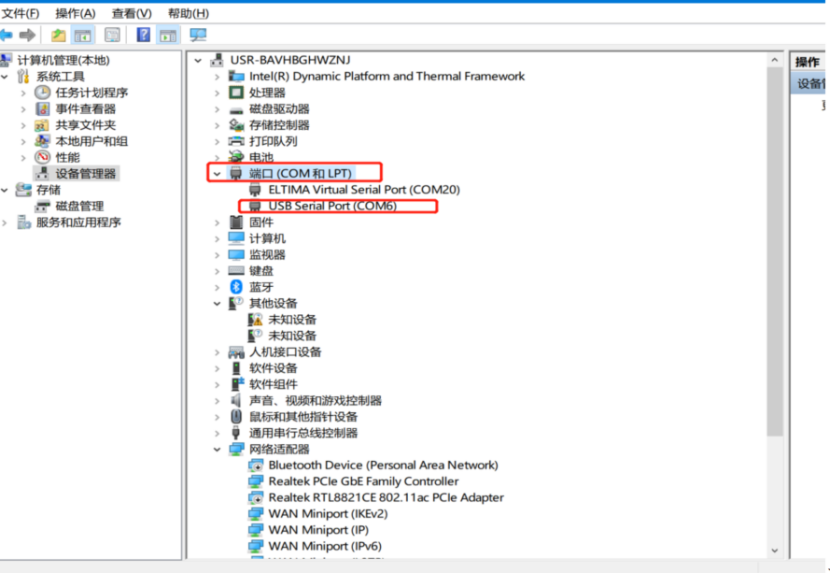The height and width of the screenshot is (573, 831).
Task: Open the 操作(A) menu
Action: pos(75,13)
